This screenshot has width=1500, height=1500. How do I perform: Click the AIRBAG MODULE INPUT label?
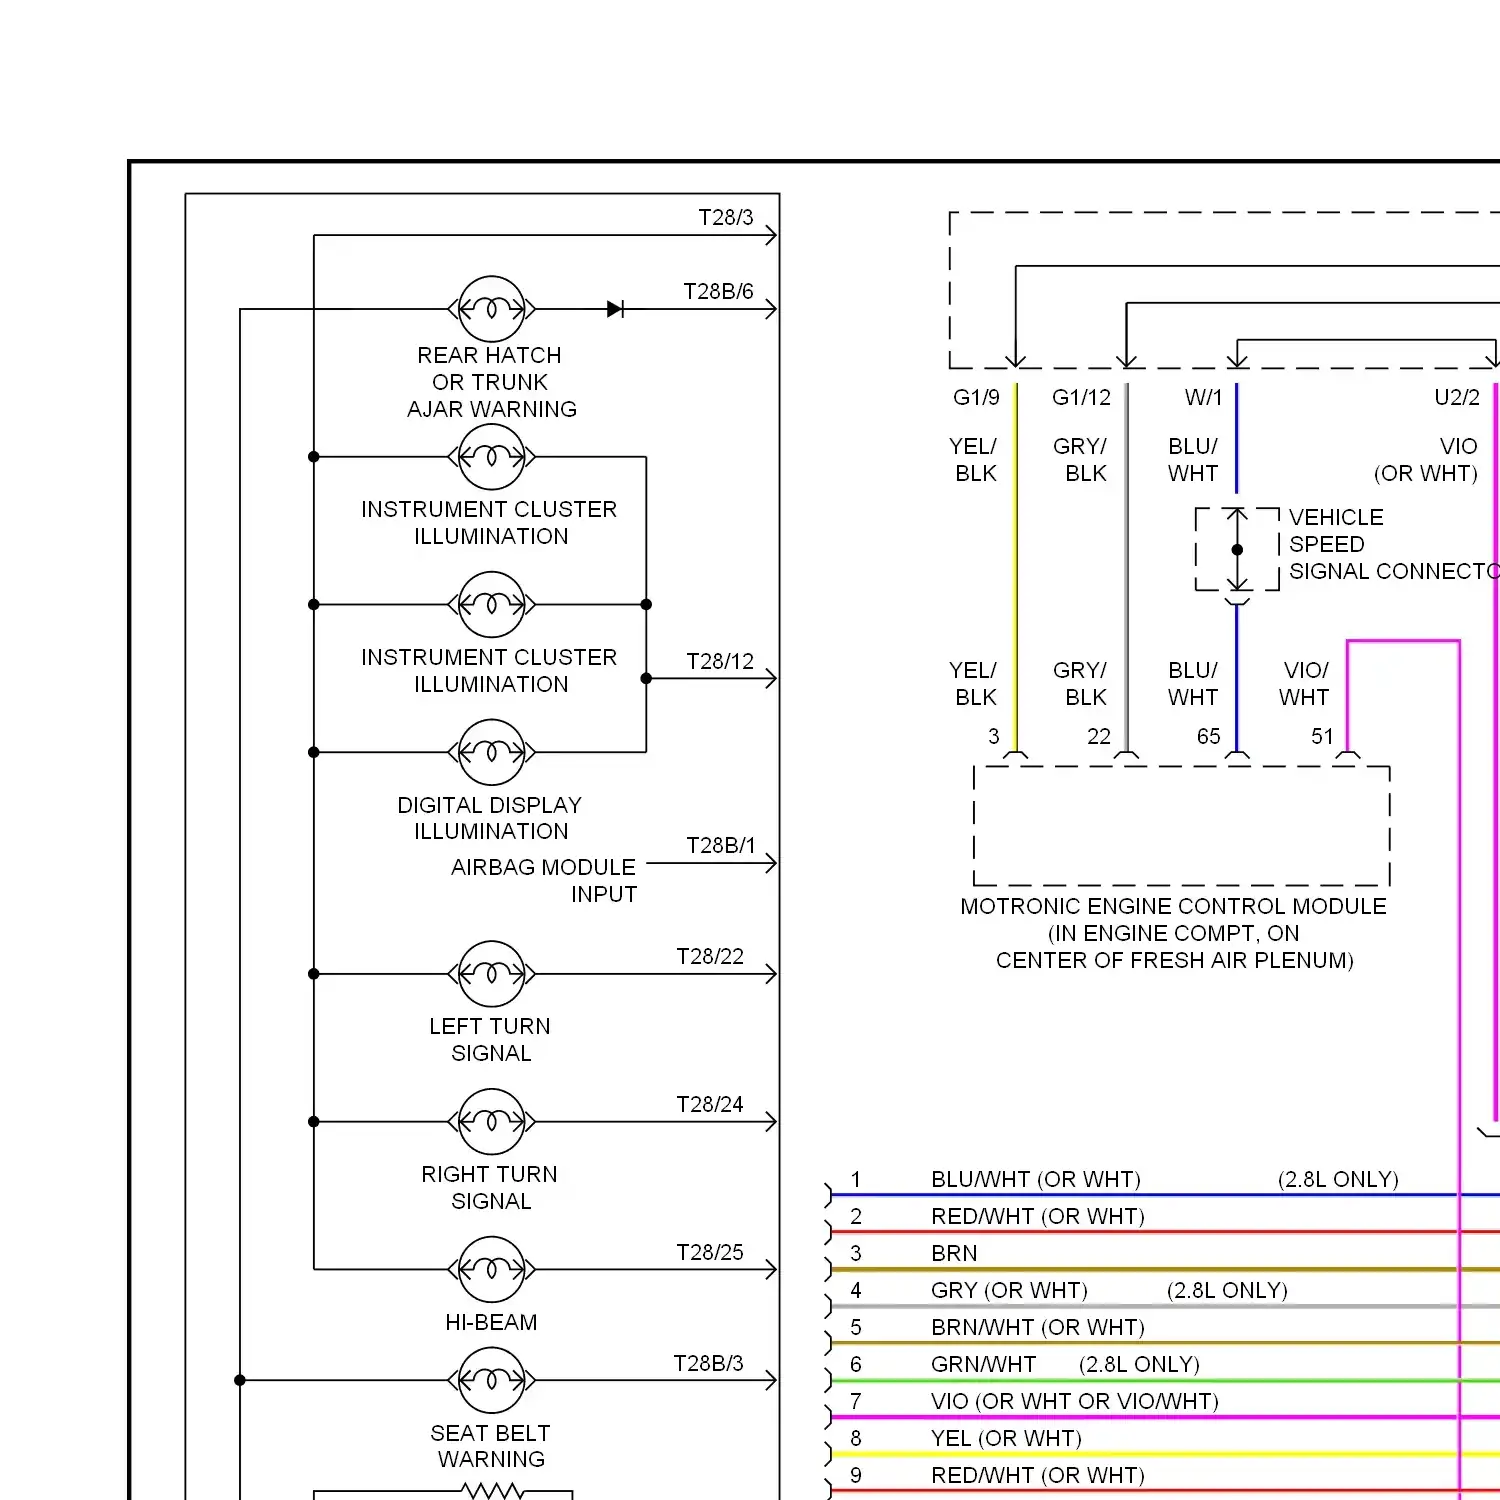point(544,880)
